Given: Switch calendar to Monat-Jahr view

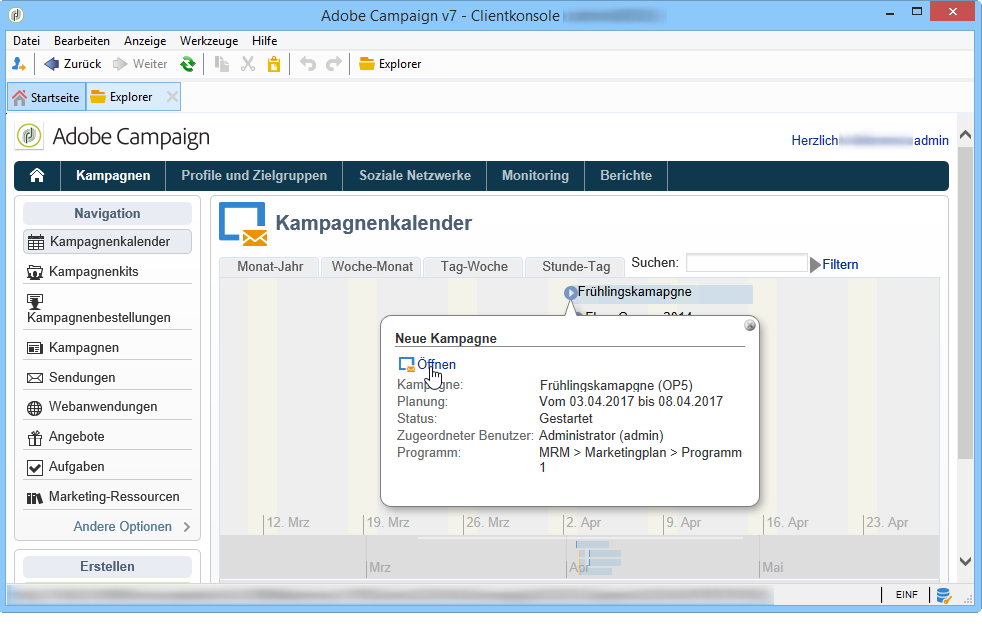Looking at the screenshot, I should (270, 267).
